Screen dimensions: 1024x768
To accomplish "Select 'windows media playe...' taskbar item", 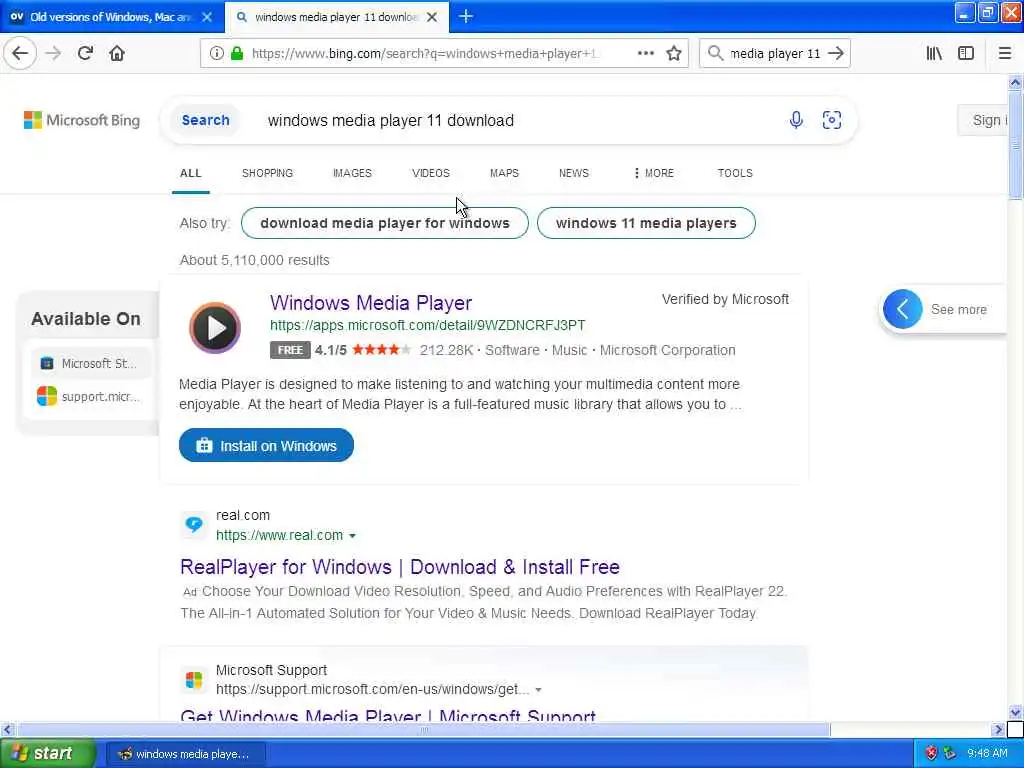I will tap(185, 754).
